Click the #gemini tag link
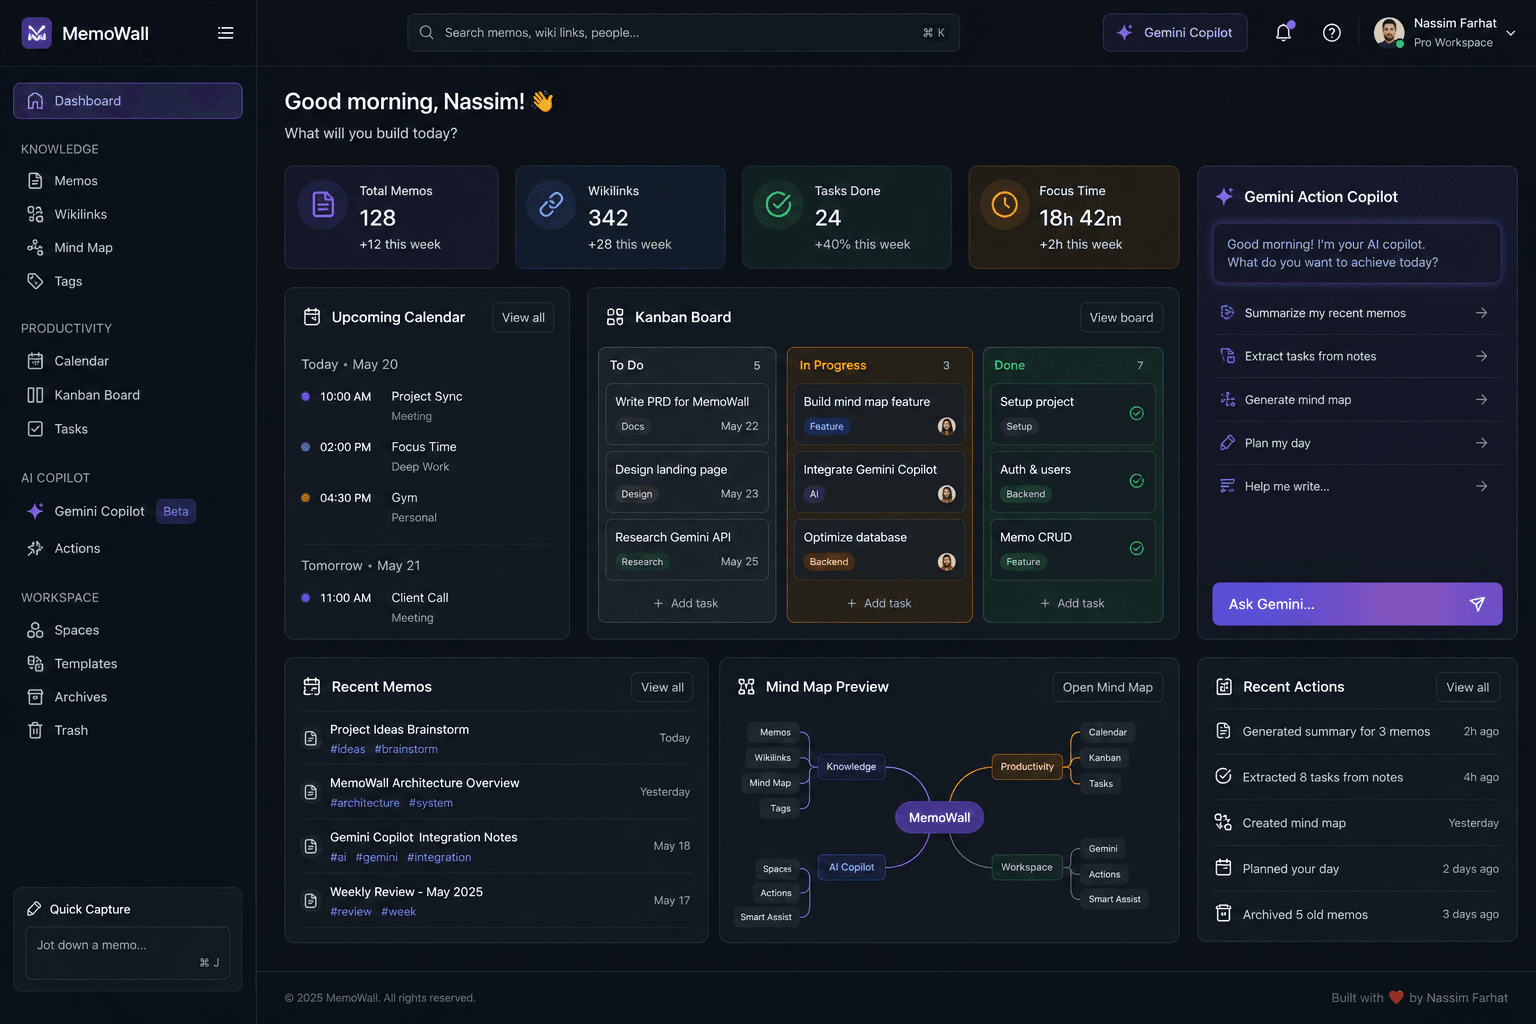 (377, 858)
